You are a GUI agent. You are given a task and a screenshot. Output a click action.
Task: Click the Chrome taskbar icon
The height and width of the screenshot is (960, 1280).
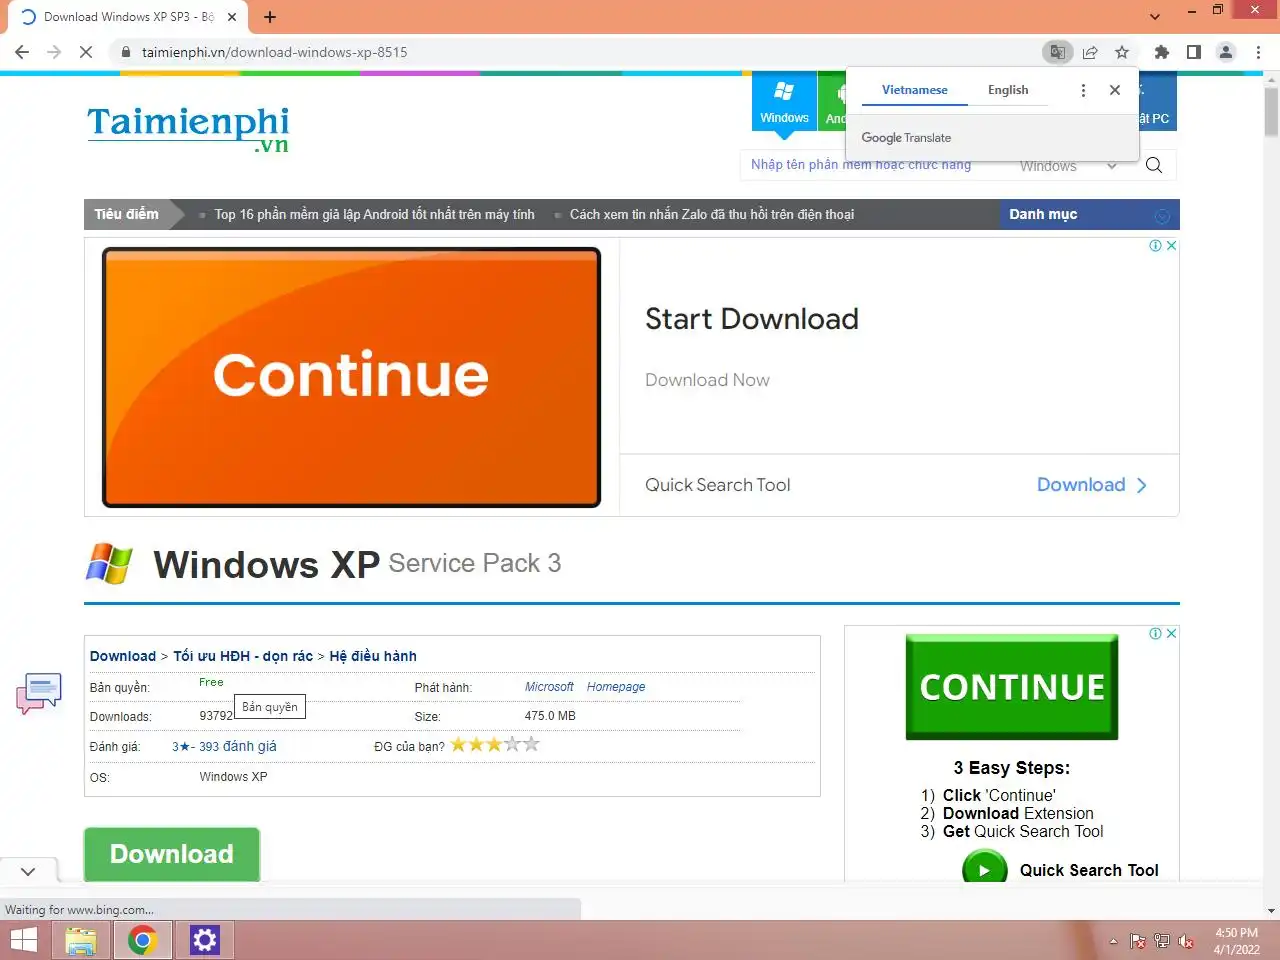tap(142, 940)
